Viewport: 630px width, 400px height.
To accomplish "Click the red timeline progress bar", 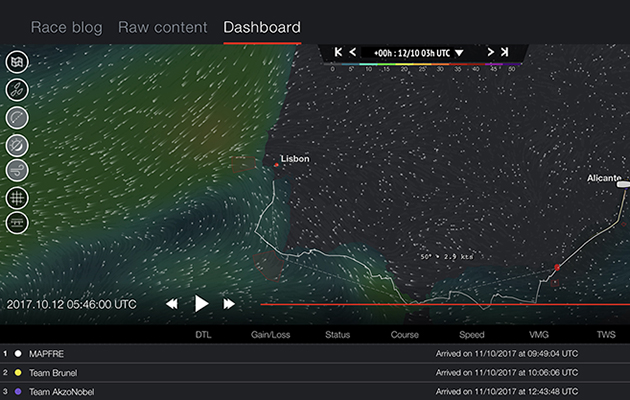I will tap(440, 305).
